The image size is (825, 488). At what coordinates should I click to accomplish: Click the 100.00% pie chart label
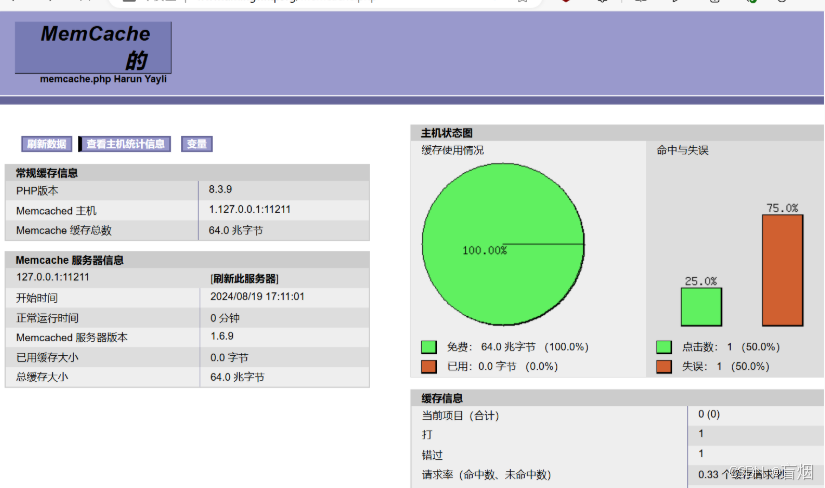click(x=485, y=251)
